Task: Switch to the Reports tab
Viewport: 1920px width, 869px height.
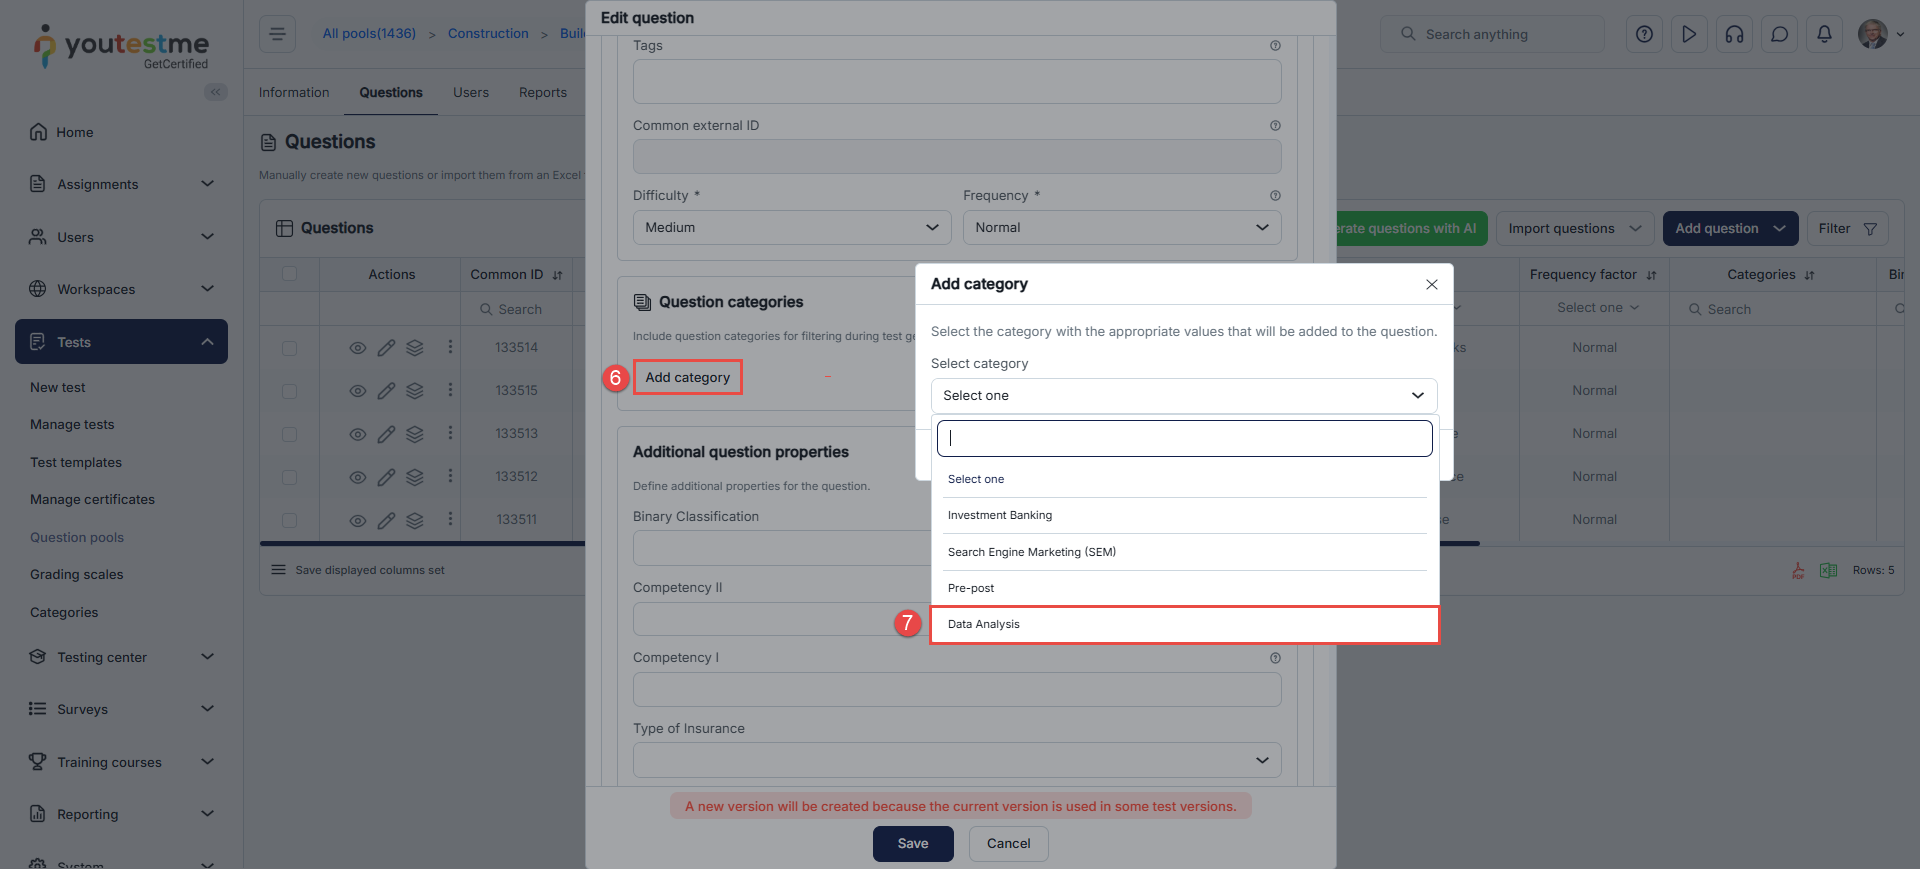Action: (542, 93)
